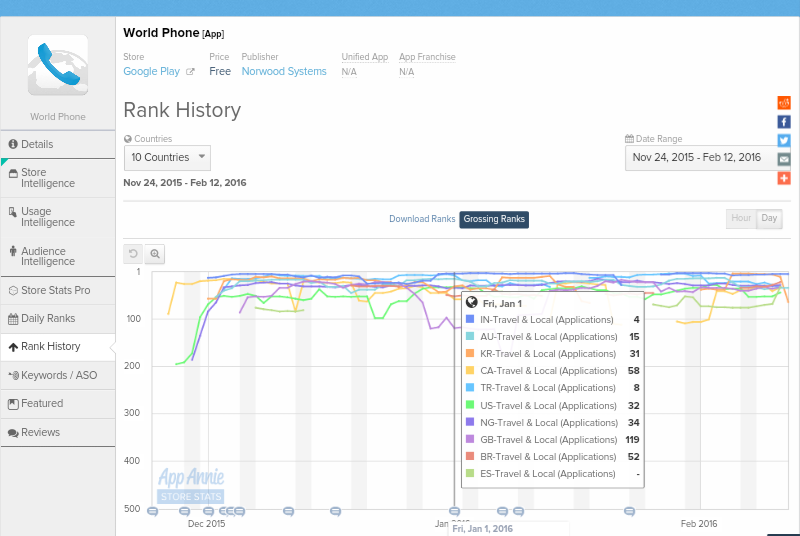Click the Featured bookmark icon
The image size is (800, 536).
(x=13, y=404)
